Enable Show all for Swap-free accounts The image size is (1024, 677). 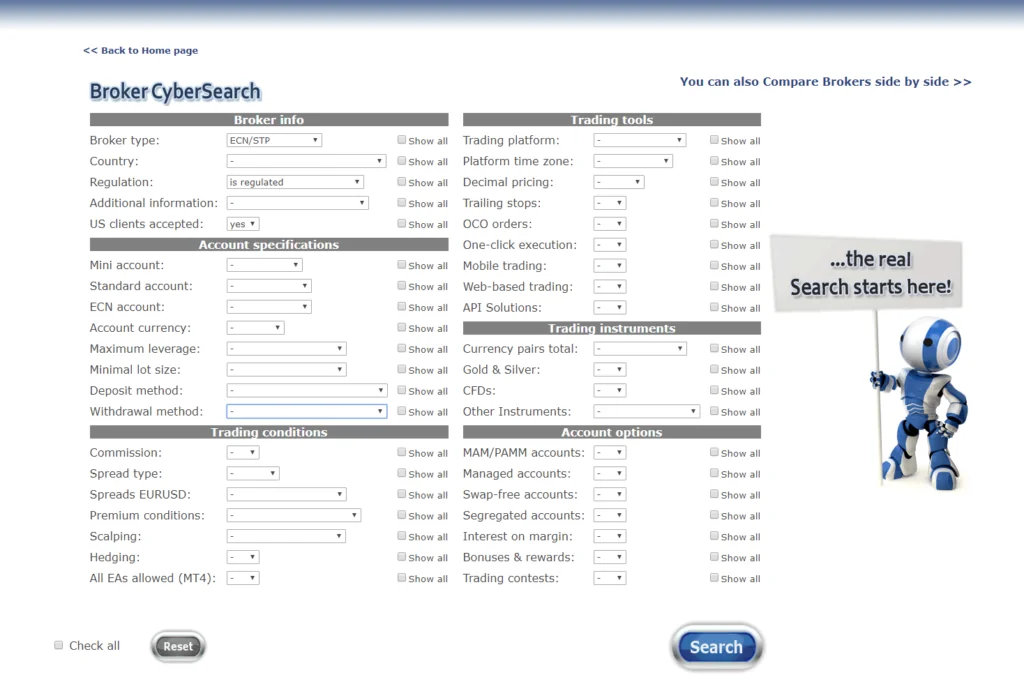714,495
